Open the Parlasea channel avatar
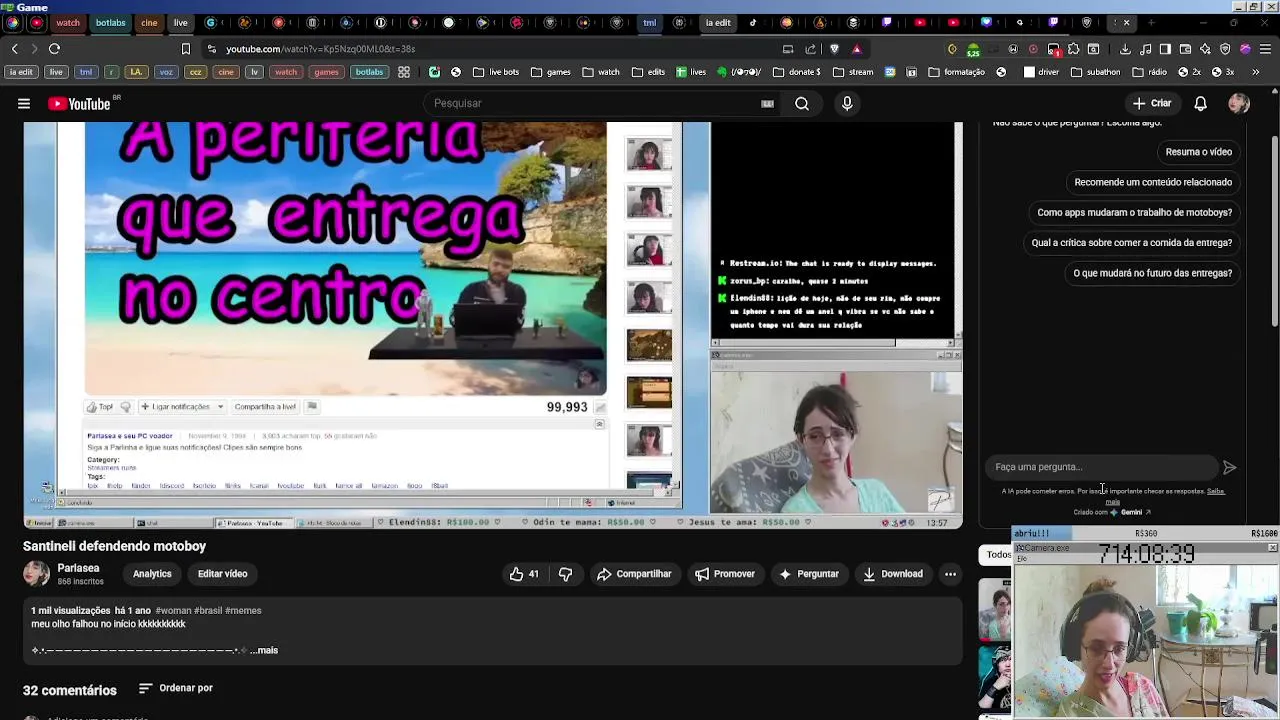1280x720 pixels. point(36,574)
